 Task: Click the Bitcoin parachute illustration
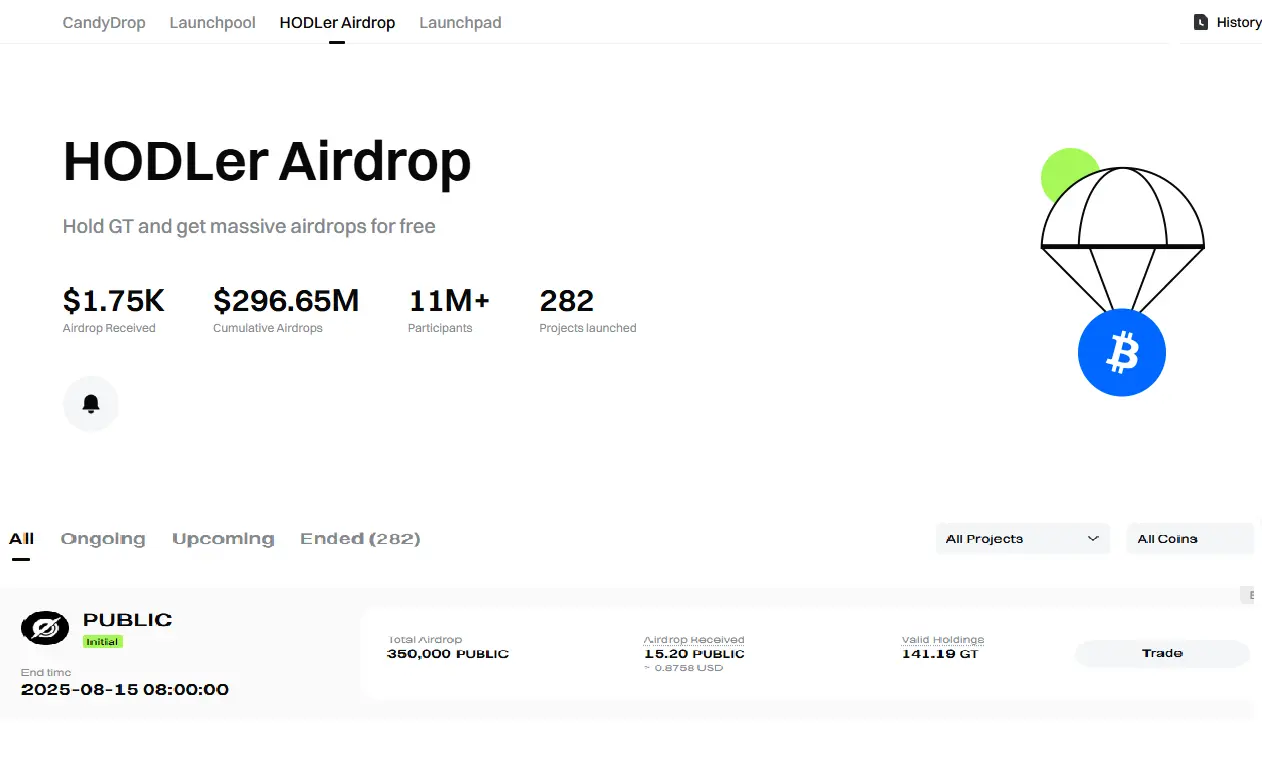coord(1122,272)
